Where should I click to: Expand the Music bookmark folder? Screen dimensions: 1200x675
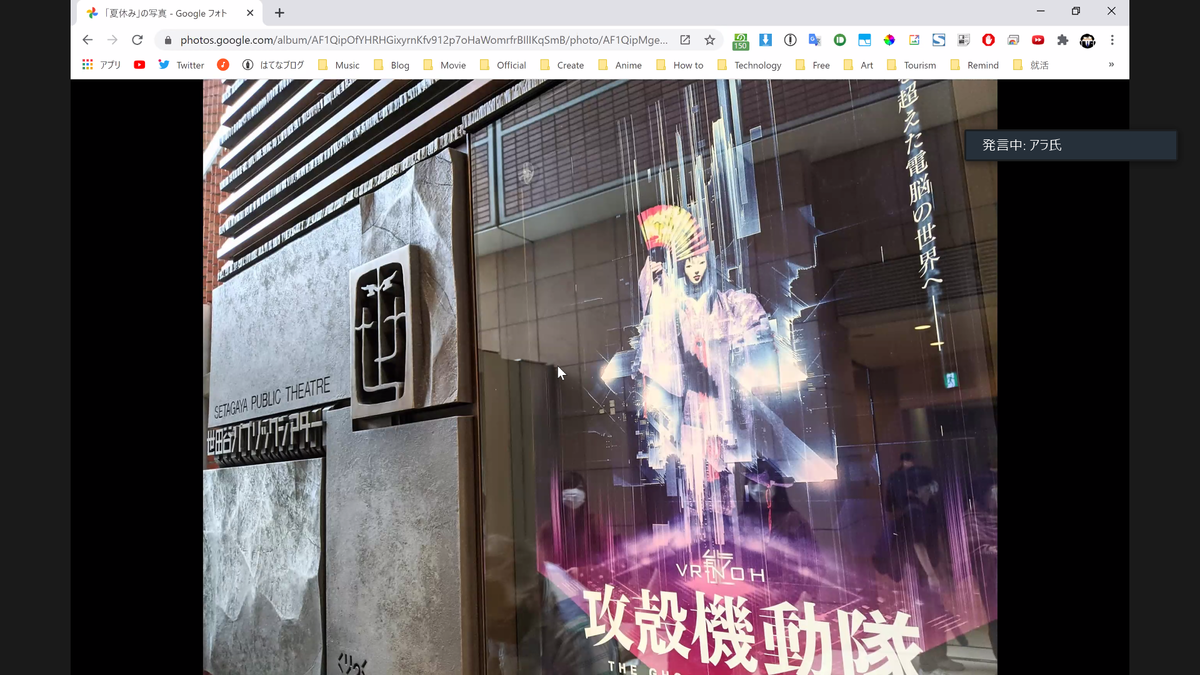pyautogui.click(x=339, y=65)
